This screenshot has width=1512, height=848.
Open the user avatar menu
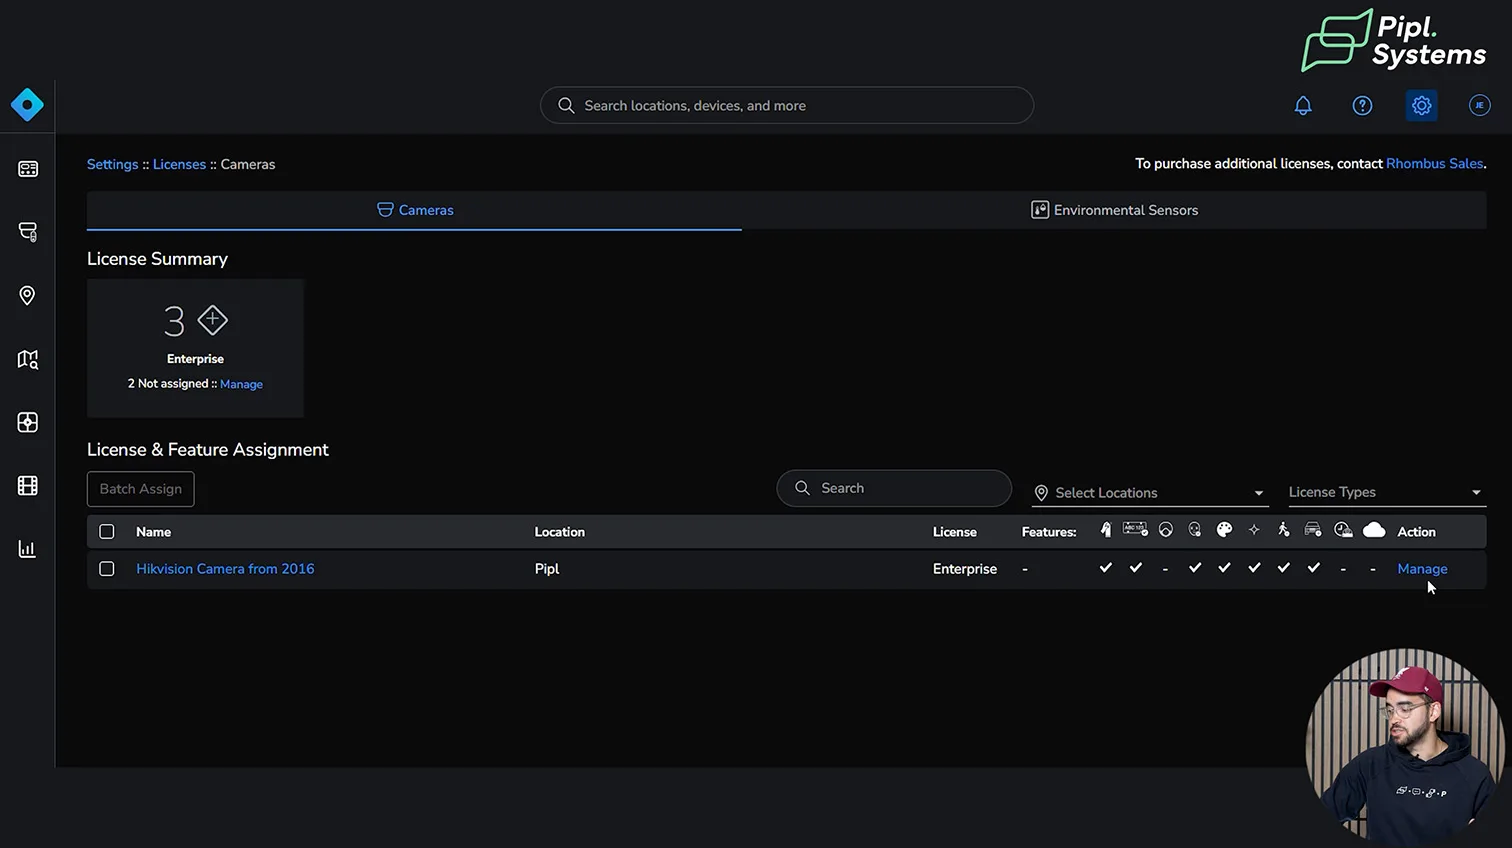[x=1479, y=105]
